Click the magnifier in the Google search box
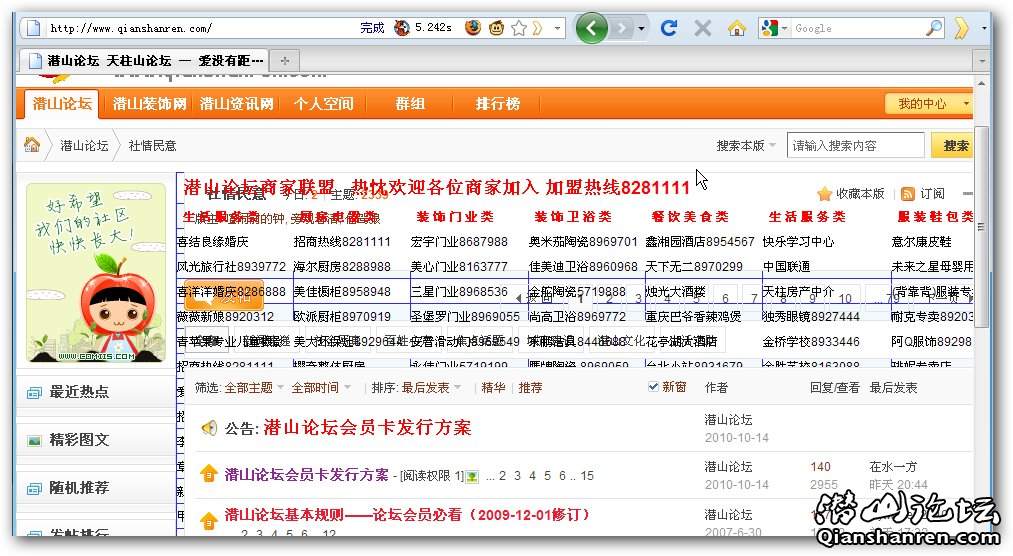The height and width of the screenshot is (556, 1013). point(934,28)
